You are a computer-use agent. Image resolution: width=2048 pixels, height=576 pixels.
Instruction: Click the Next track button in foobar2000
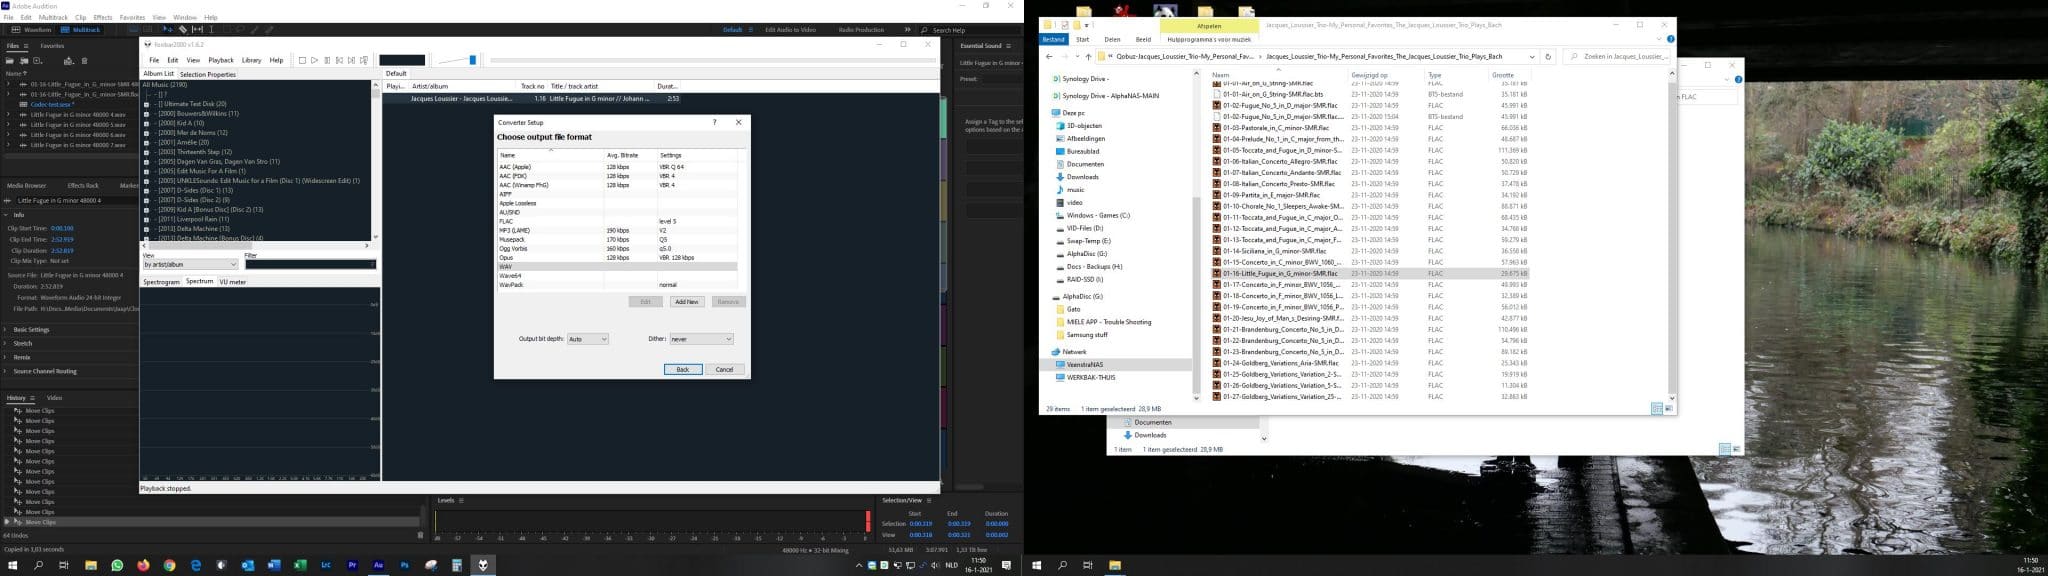pyautogui.click(x=351, y=60)
